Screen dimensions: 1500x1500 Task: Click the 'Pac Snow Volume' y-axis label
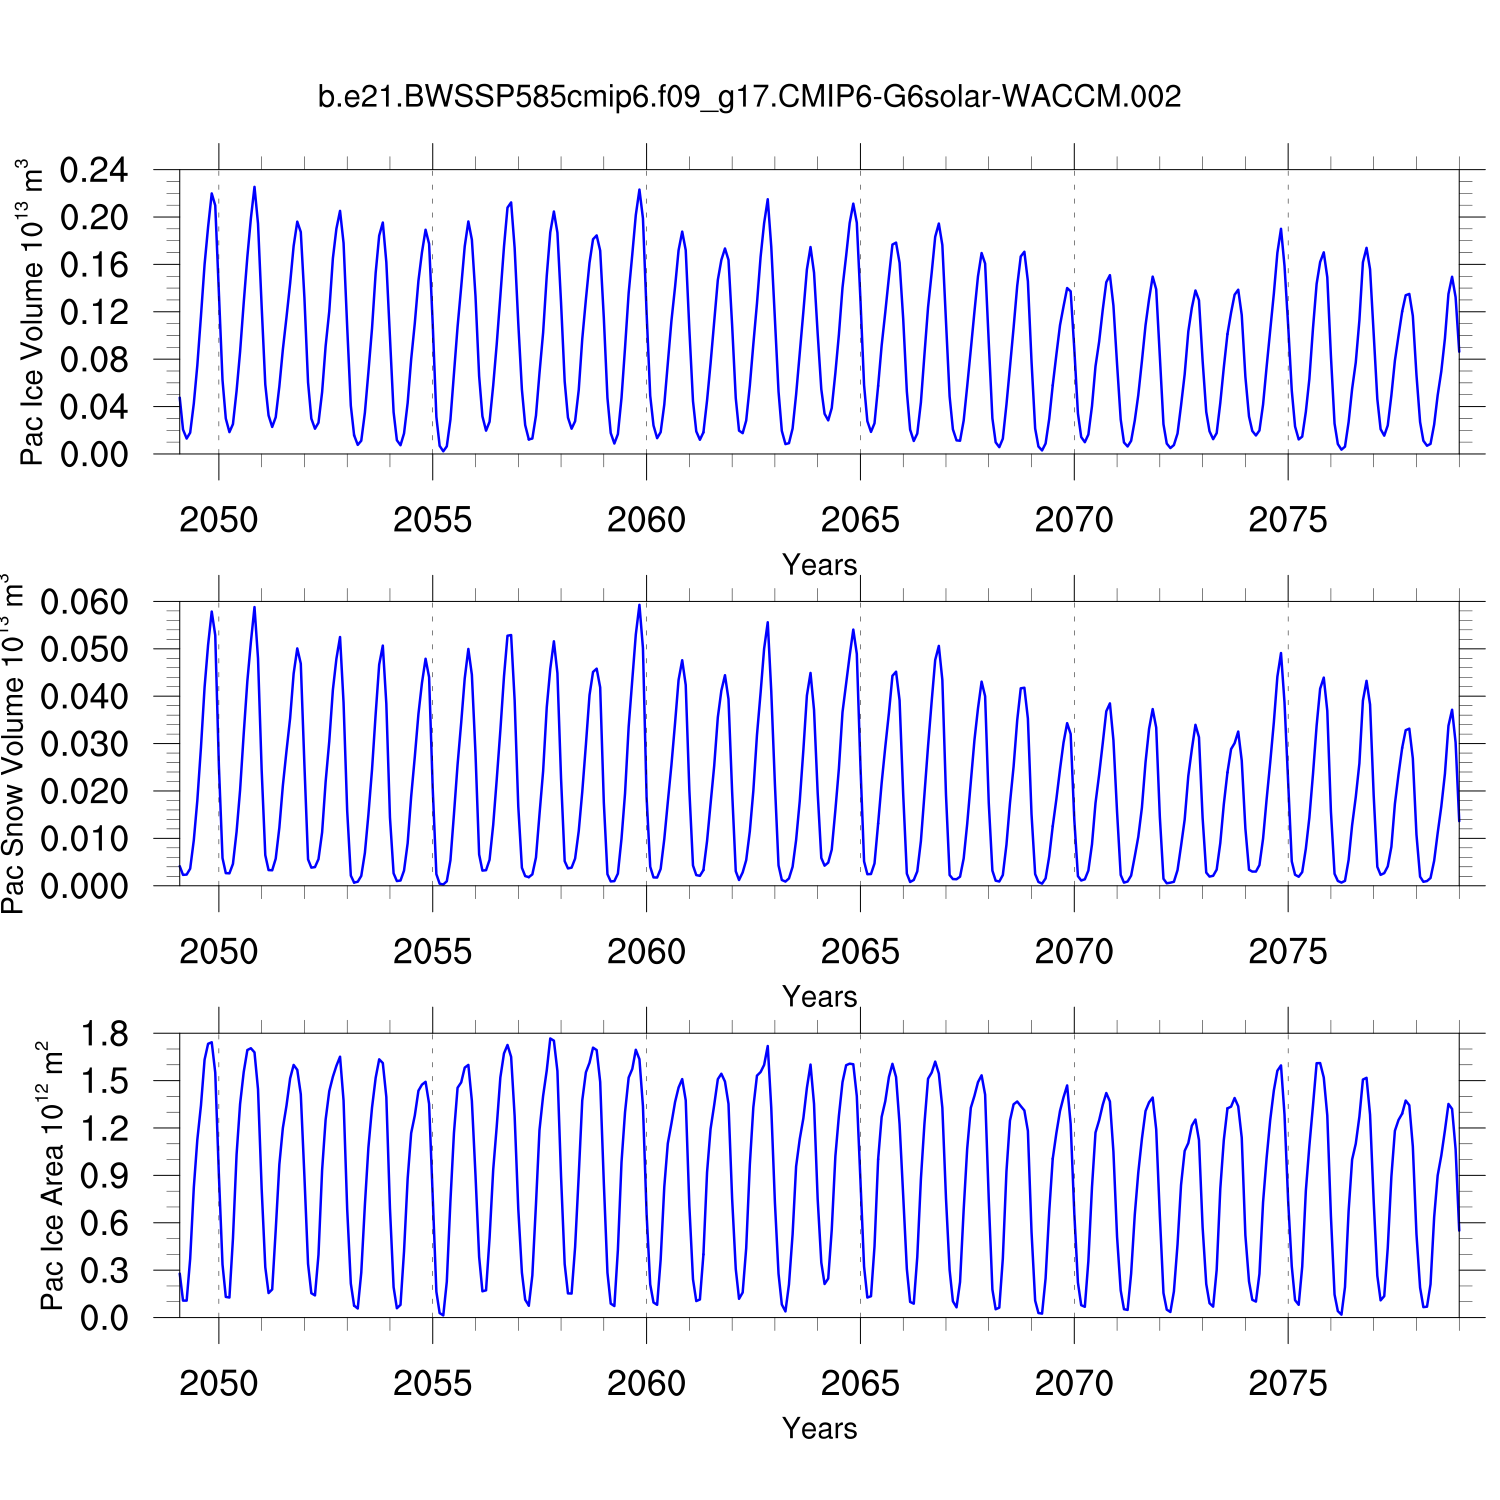tap(13, 744)
